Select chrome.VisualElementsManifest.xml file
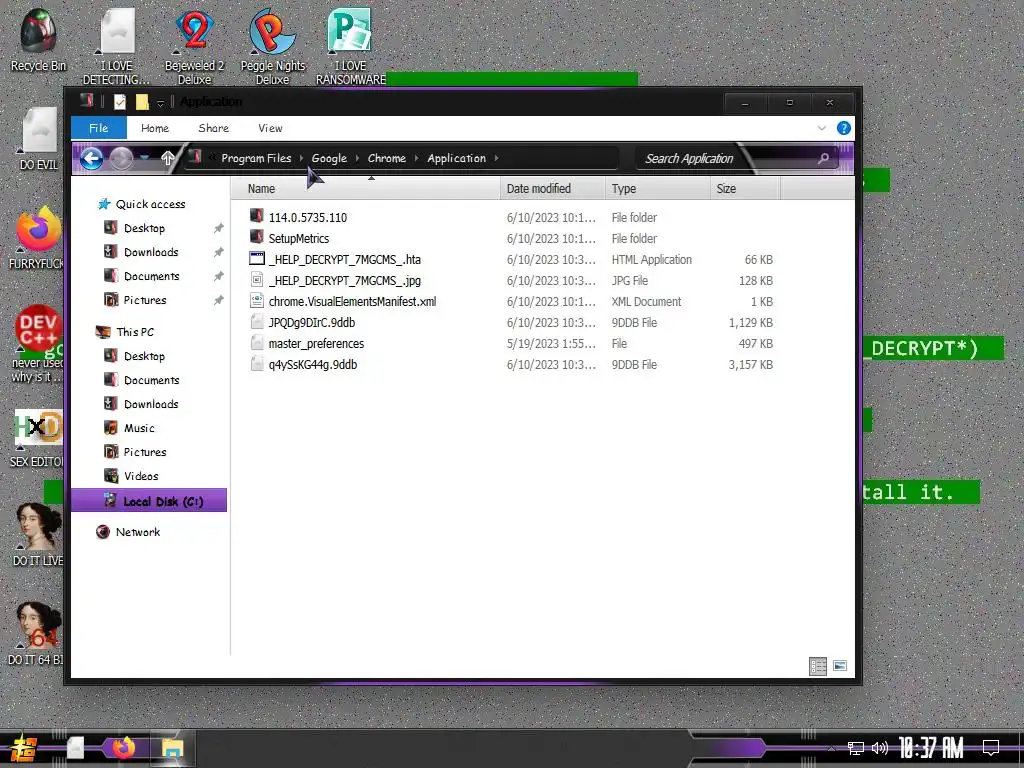This screenshot has width=1024, height=768. pos(352,301)
